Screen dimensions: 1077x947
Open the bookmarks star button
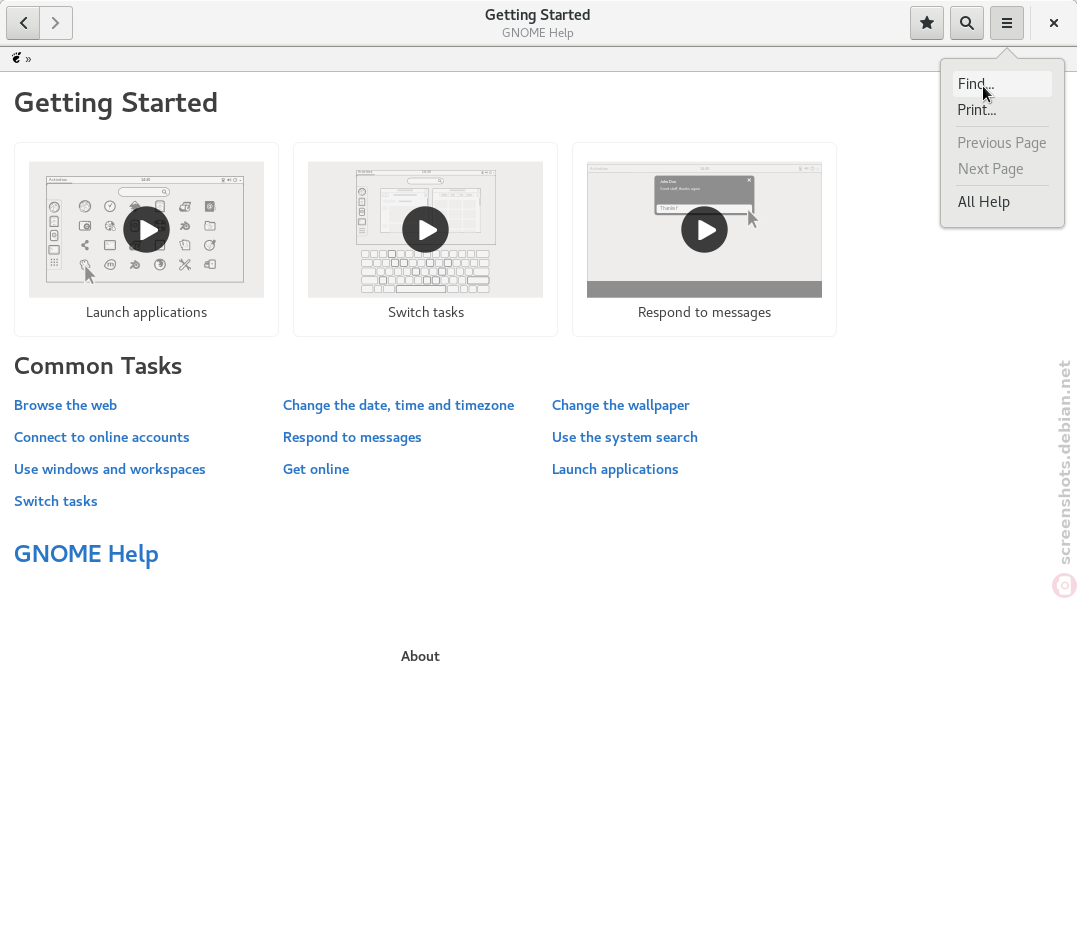tap(927, 23)
